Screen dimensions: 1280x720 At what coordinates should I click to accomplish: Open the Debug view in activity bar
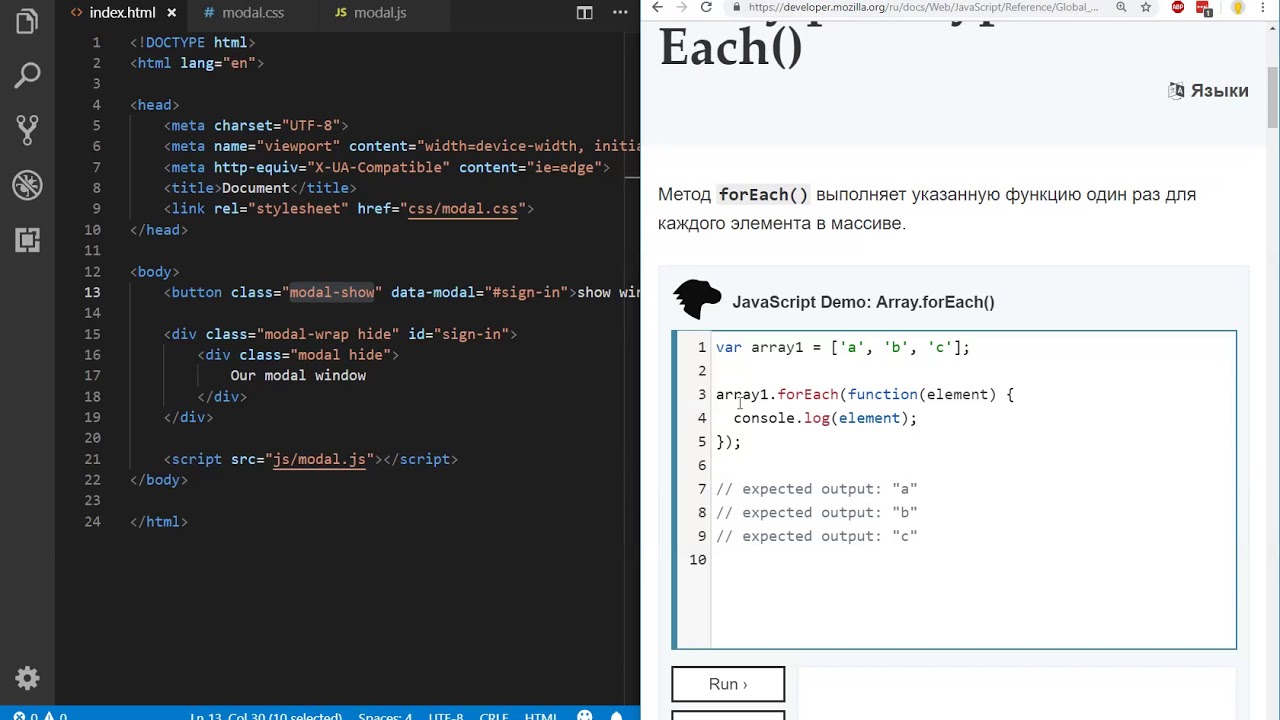pyautogui.click(x=27, y=185)
